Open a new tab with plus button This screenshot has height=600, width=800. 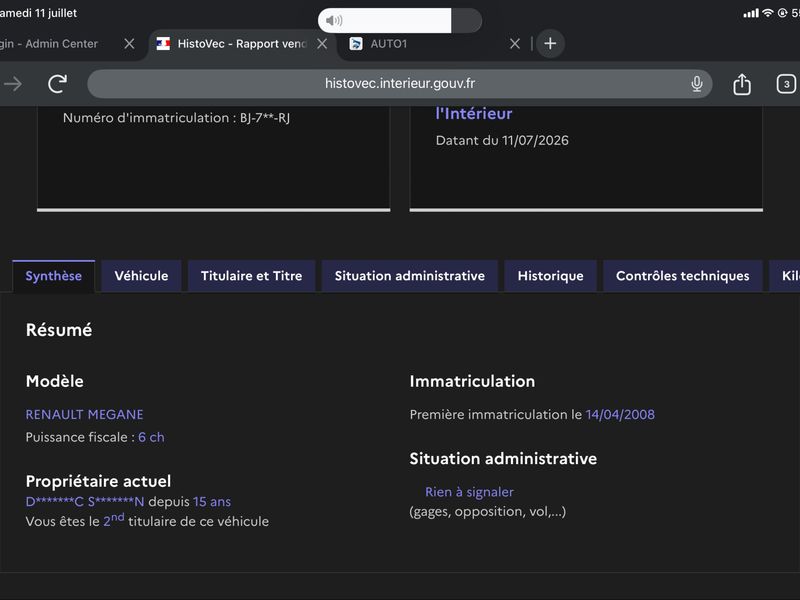click(550, 44)
